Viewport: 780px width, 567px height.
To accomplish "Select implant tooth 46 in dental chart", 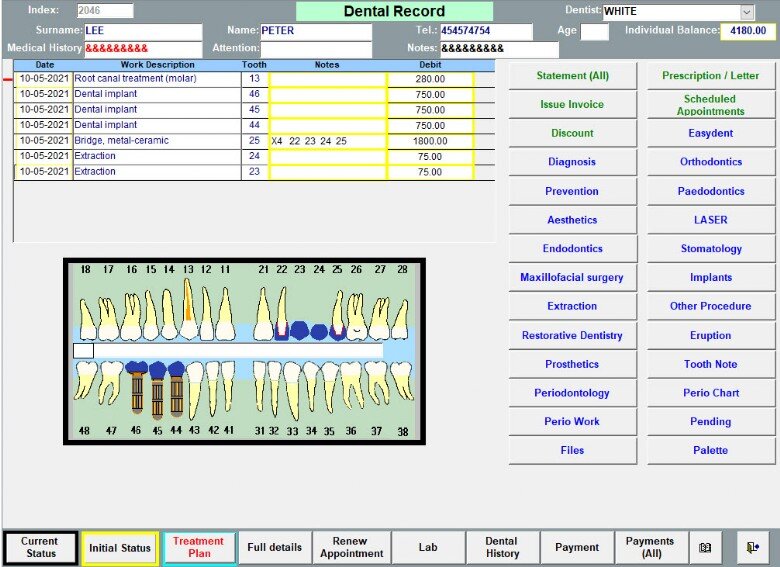I will pyautogui.click(x=137, y=387).
